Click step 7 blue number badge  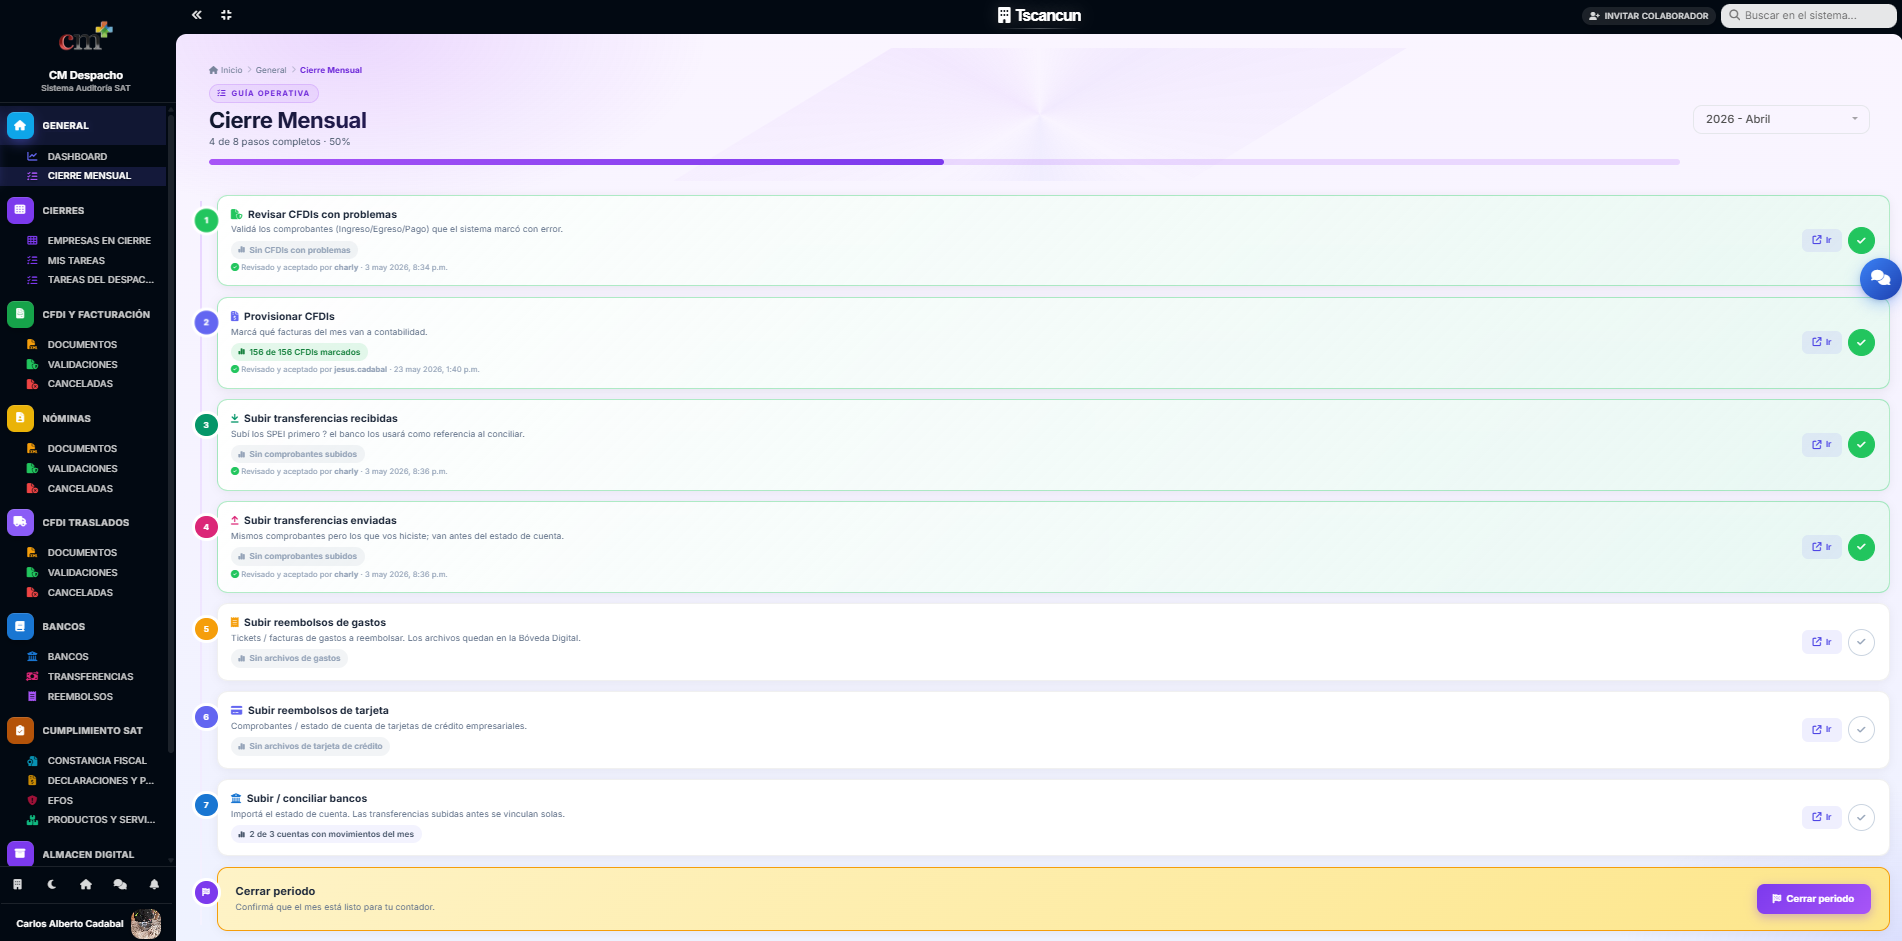(x=206, y=805)
